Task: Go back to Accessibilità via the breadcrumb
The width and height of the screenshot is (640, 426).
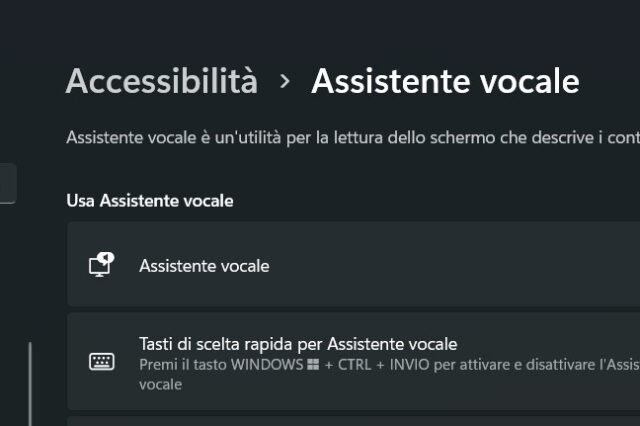Action: tap(161, 81)
